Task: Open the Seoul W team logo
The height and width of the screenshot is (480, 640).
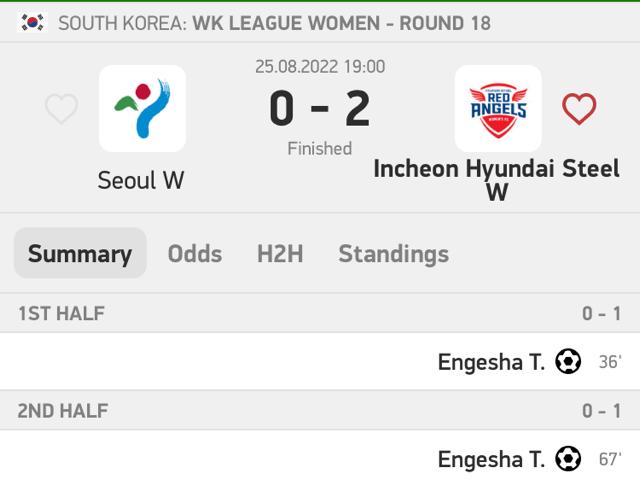Action: tap(142, 109)
